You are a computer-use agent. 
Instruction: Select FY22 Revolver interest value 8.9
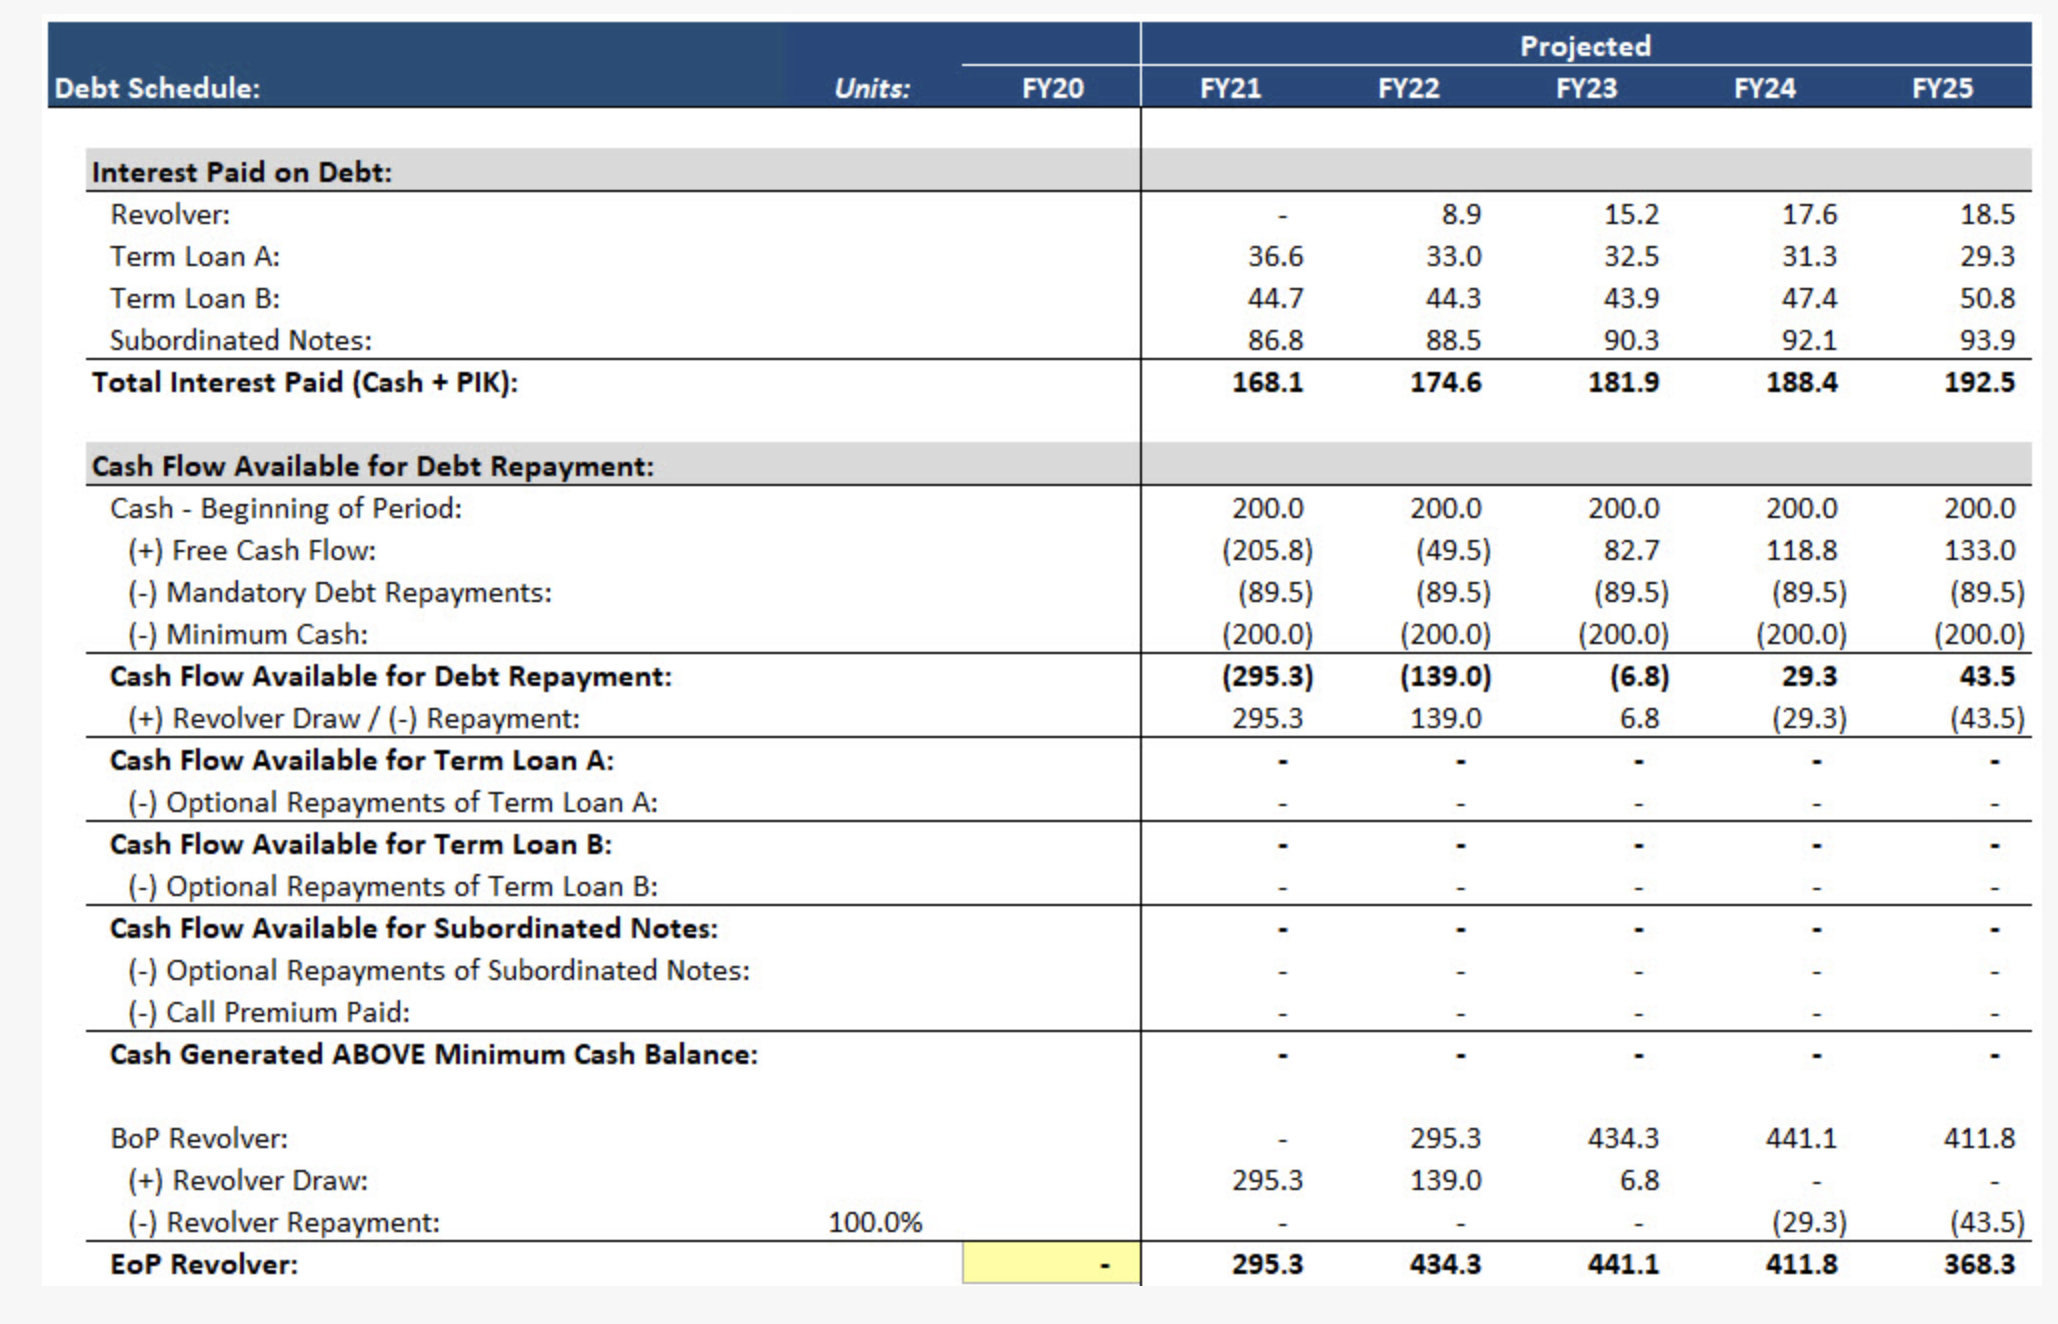pyautogui.click(x=1461, y=214)
